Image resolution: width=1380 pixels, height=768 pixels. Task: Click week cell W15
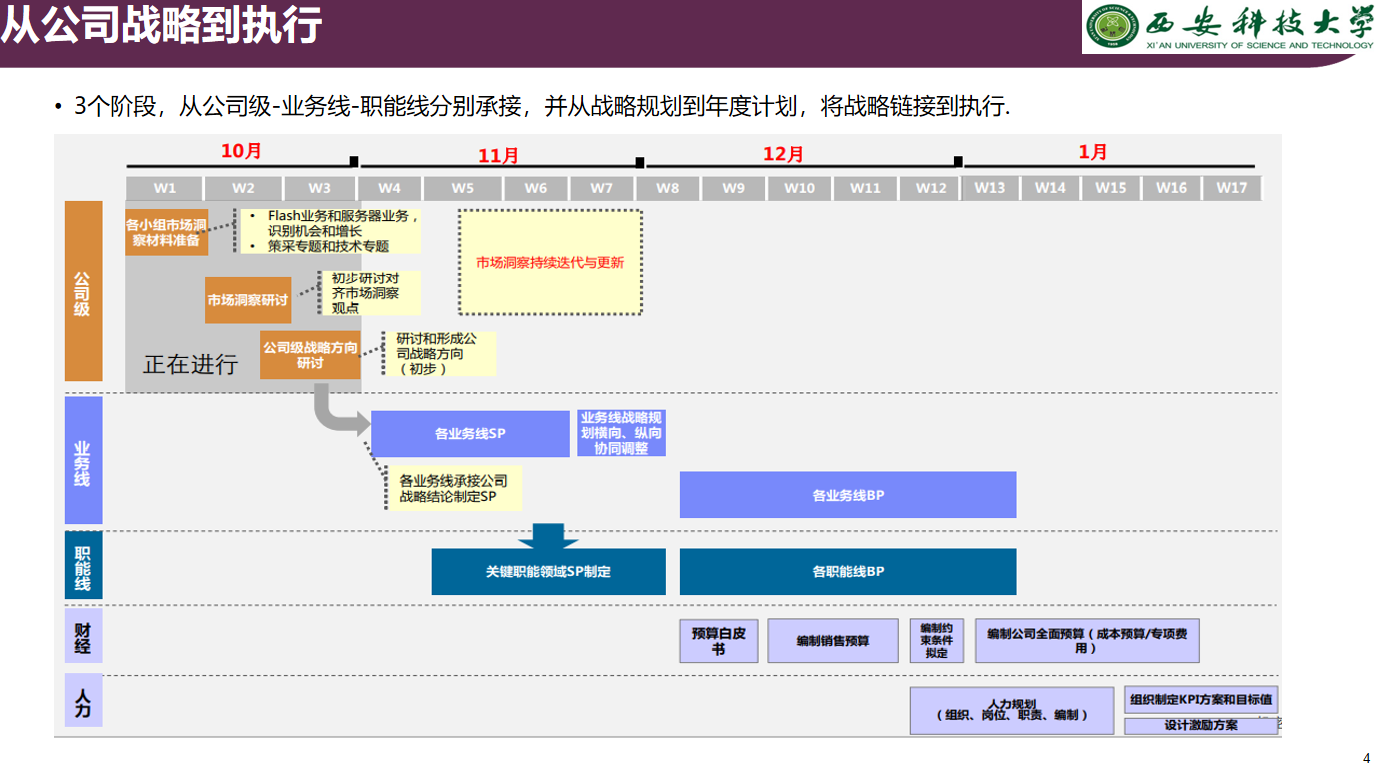pyautogui.click(x=1110, y=188)
